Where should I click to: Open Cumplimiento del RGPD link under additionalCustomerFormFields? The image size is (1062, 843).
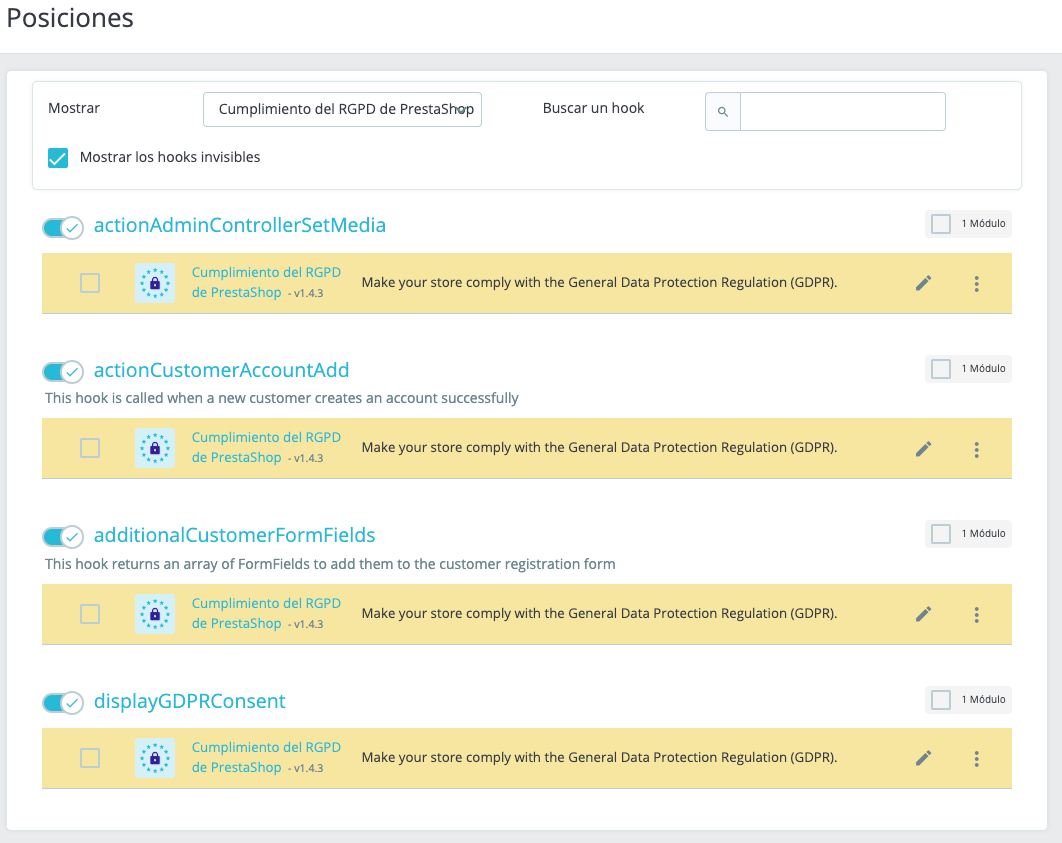[266, 613]
